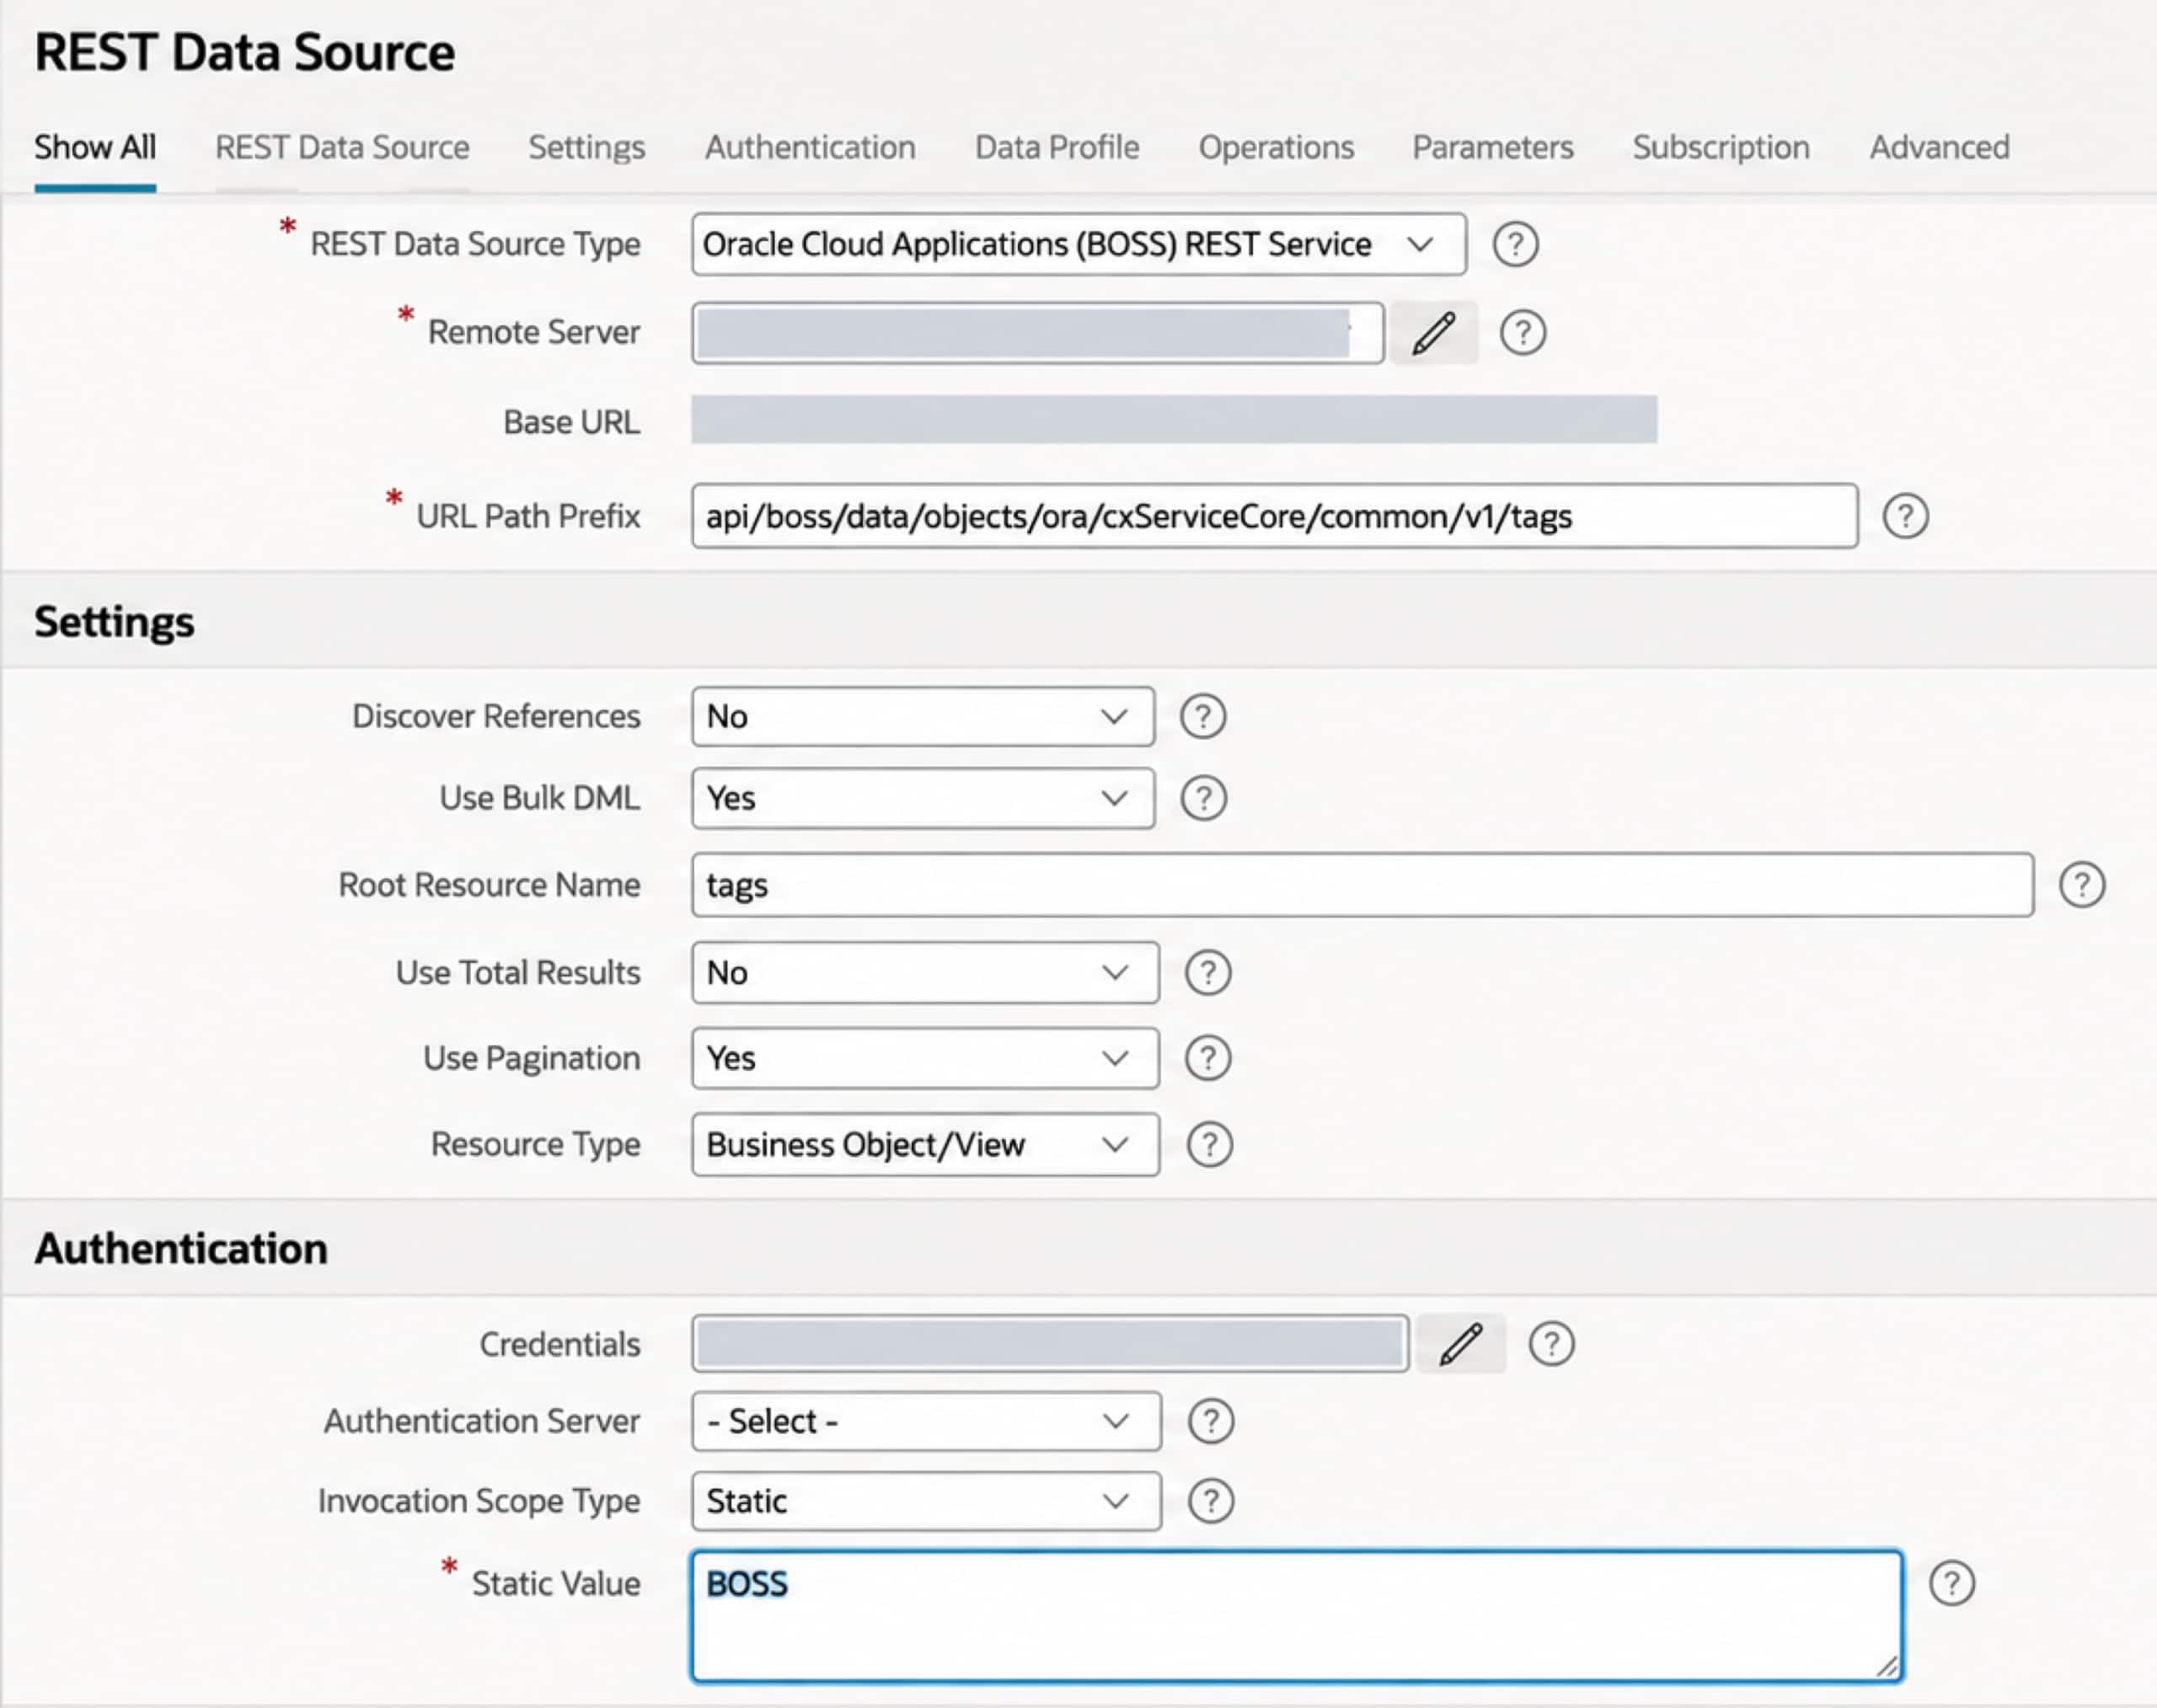Expand the Resource Type dropdown
2157x1708 pixels.
pos(925,1144)
